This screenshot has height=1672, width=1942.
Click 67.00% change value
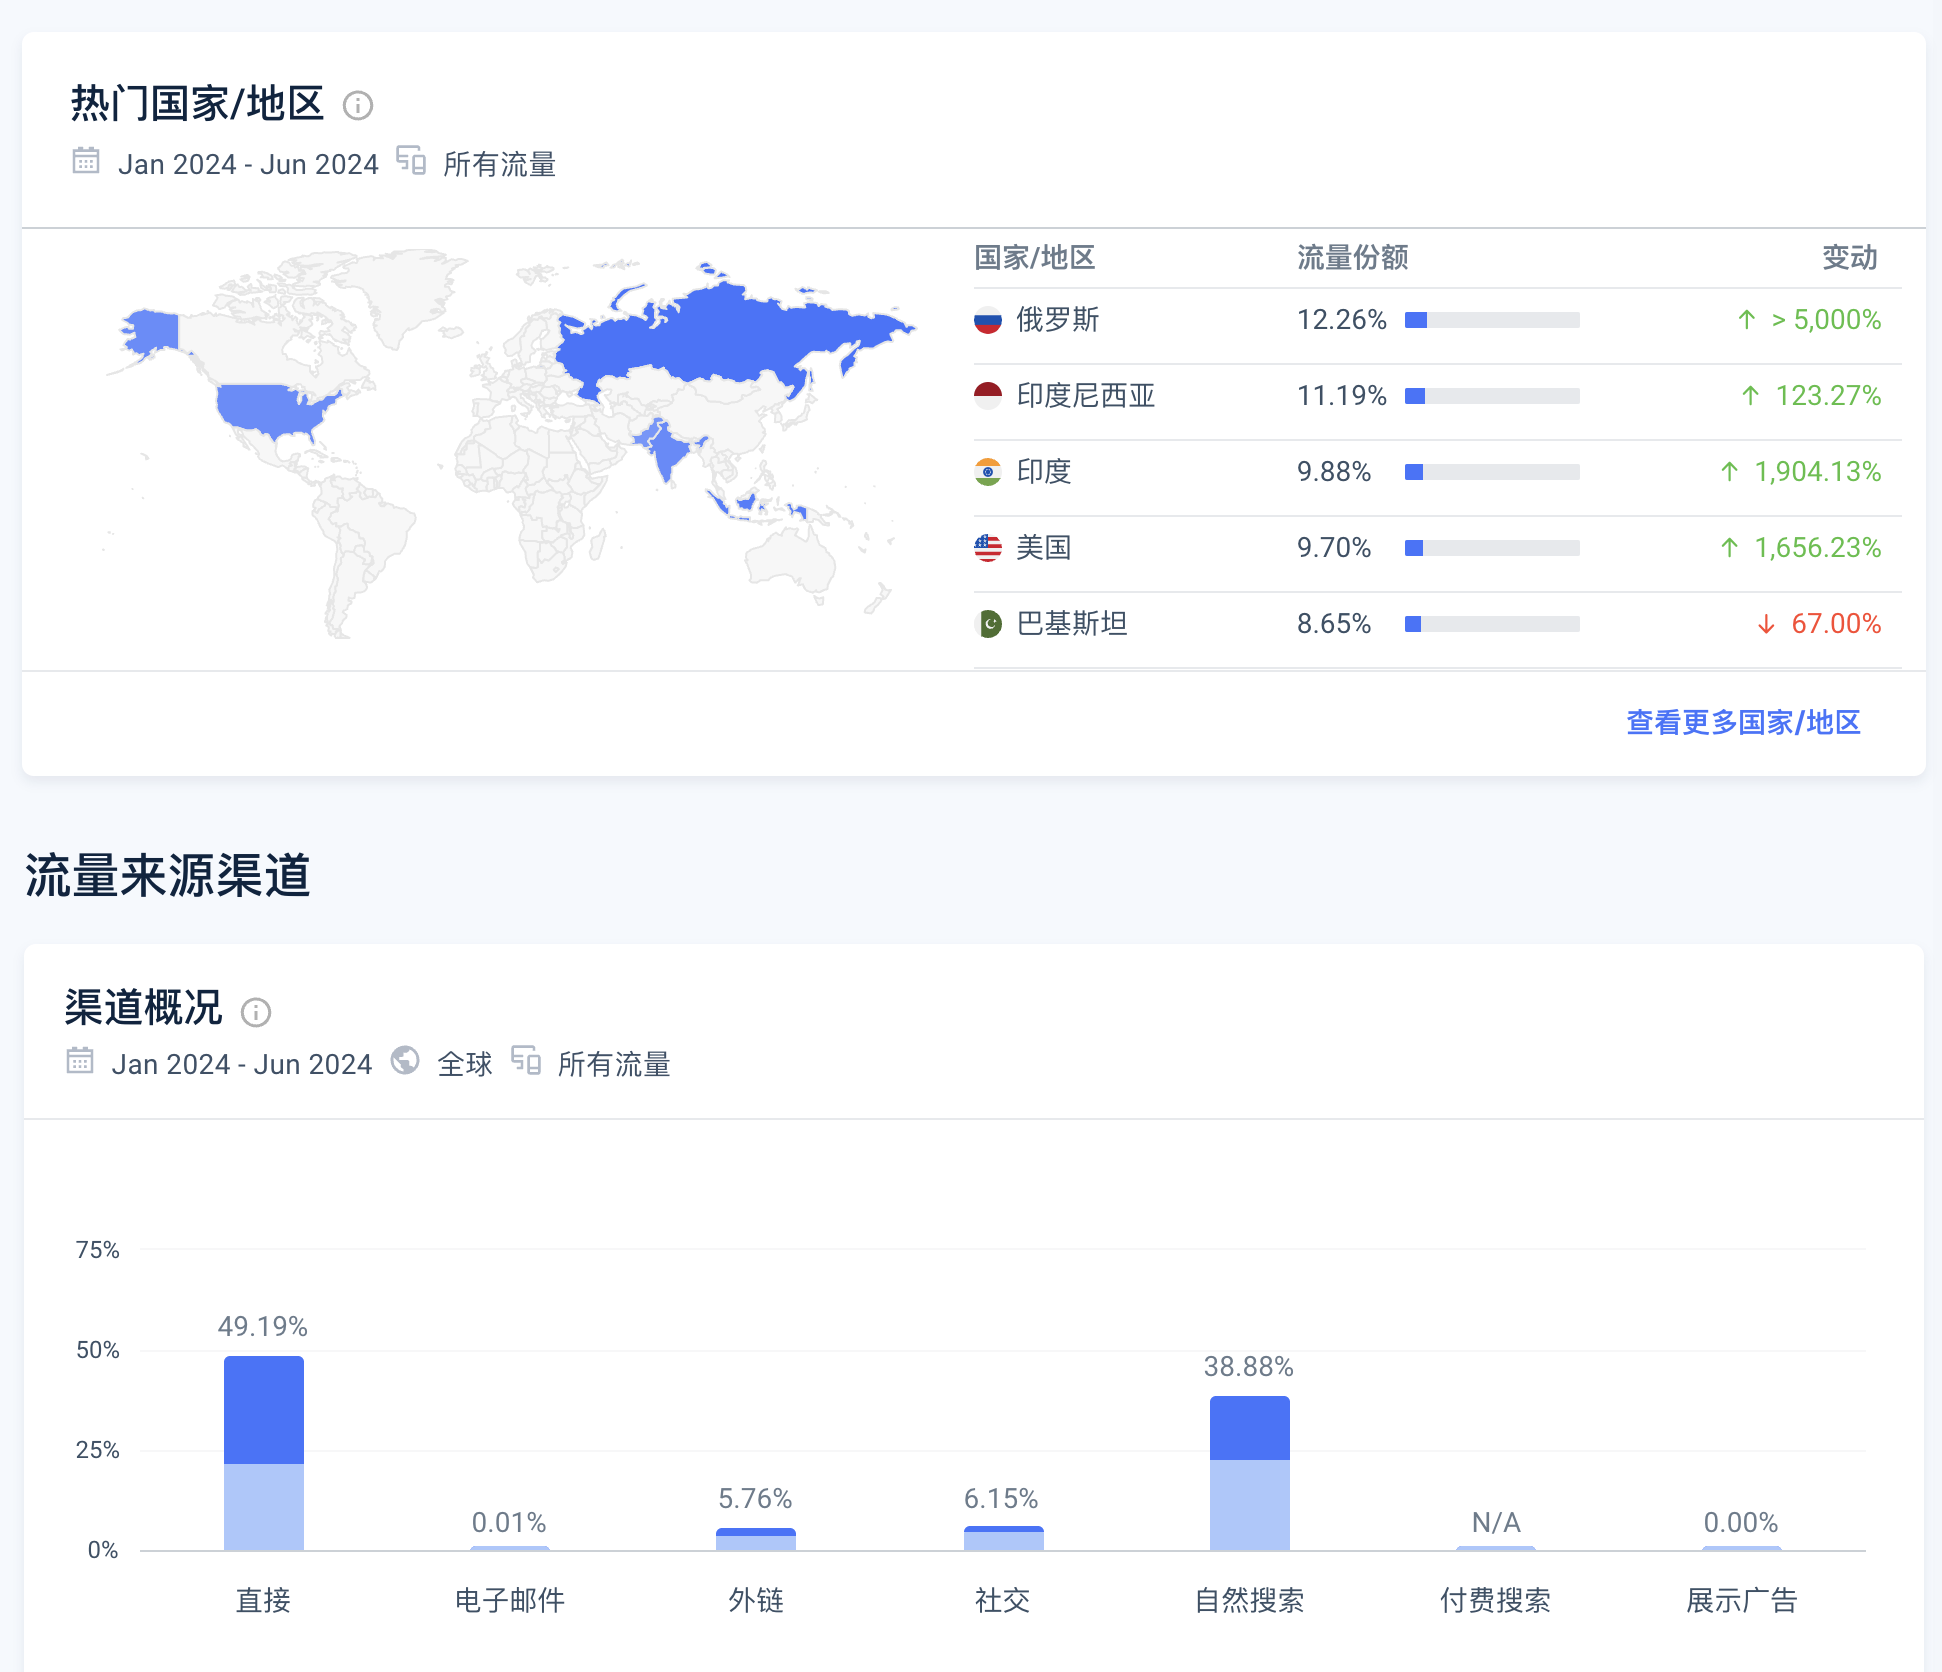point(1836,624)
